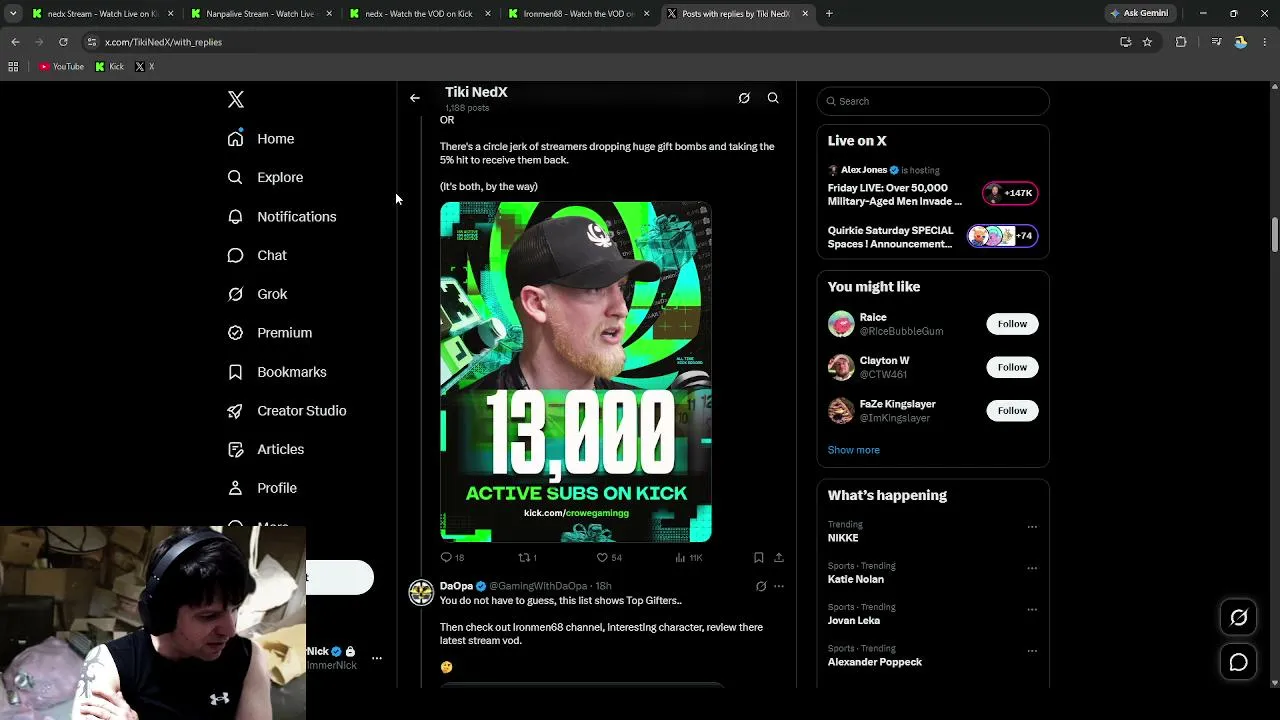Bookmark the 13,000 subs post

coord(758,558)
